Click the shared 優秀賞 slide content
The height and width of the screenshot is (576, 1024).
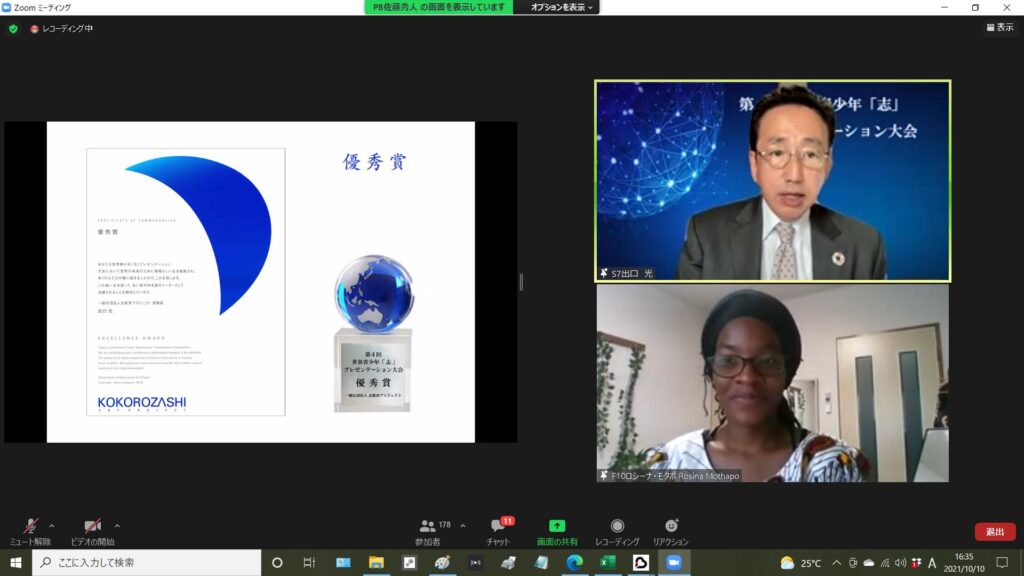(261, 282)
